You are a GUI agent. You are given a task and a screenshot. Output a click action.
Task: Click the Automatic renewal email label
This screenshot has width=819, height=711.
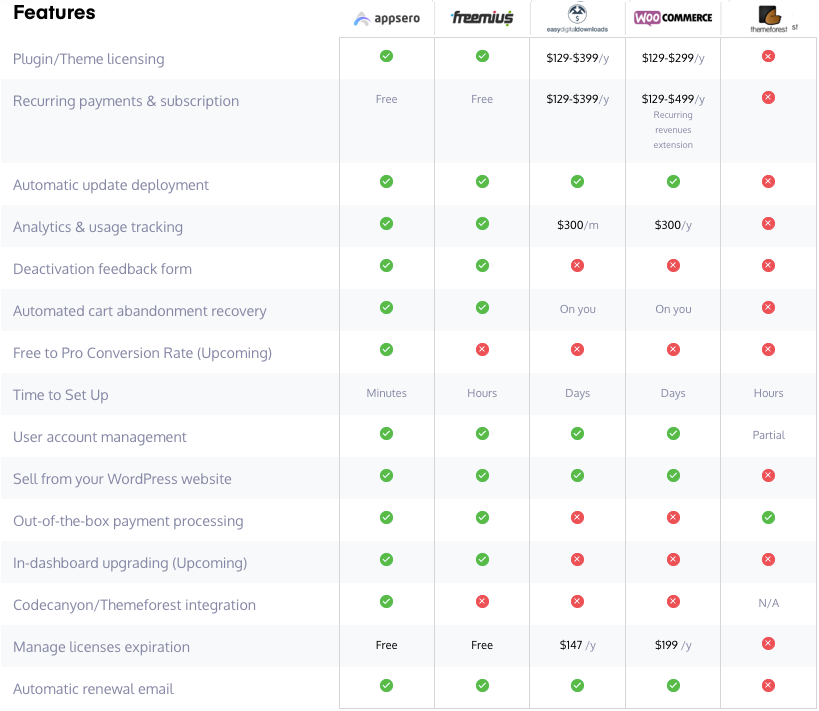pos(93,689)
